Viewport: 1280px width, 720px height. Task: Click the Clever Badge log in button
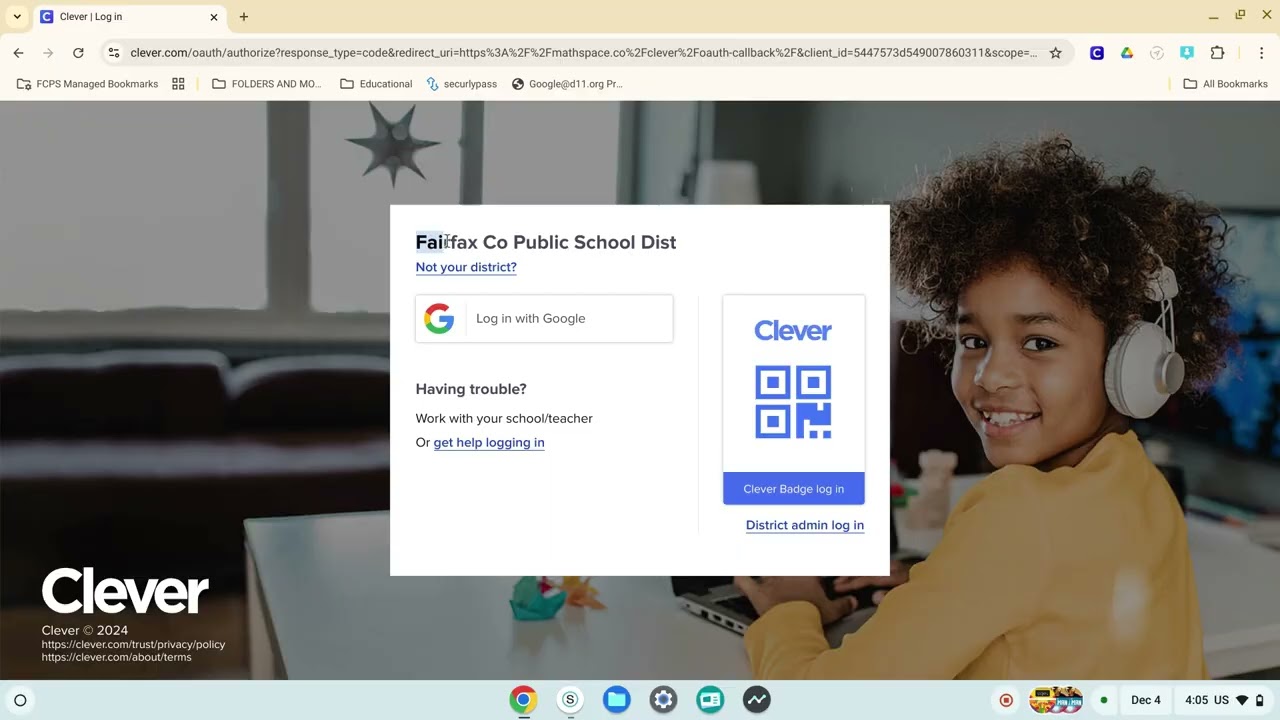(794, 489)
